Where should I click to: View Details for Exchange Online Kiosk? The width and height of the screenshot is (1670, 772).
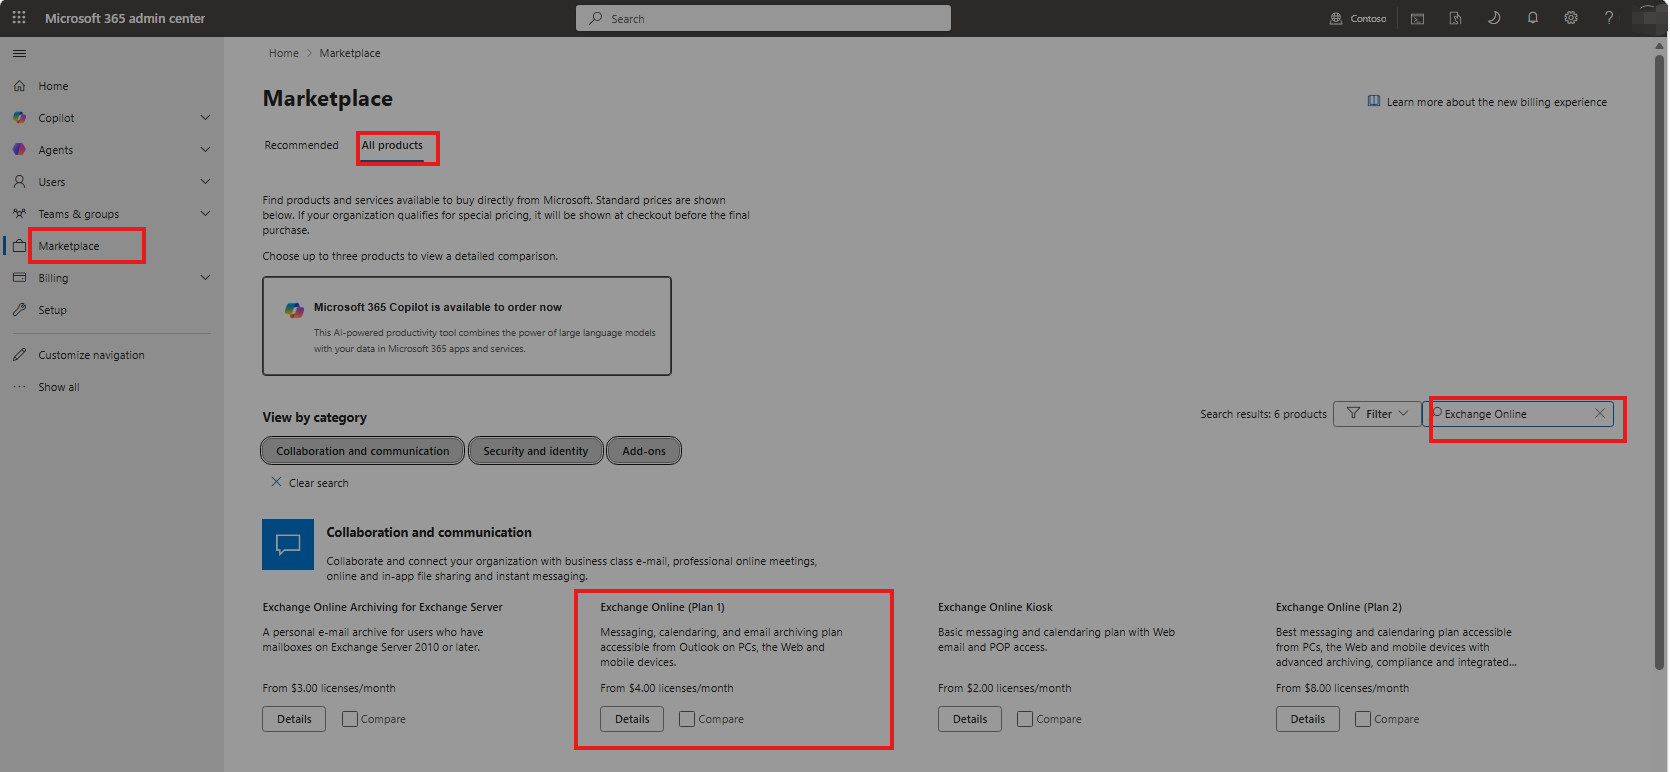pyautogui.click(x=970, y=719)
